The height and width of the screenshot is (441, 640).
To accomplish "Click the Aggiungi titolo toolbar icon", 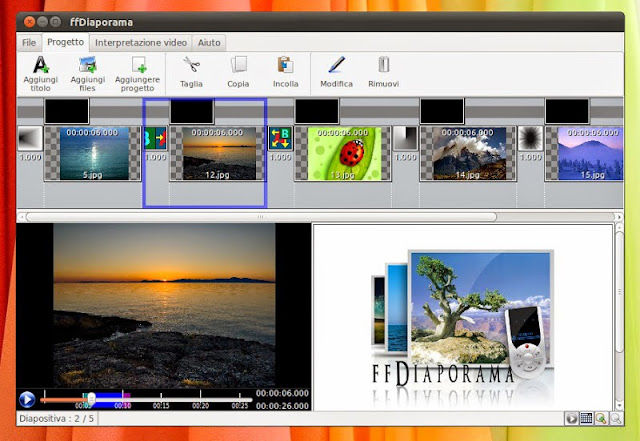I will point(40,65).
